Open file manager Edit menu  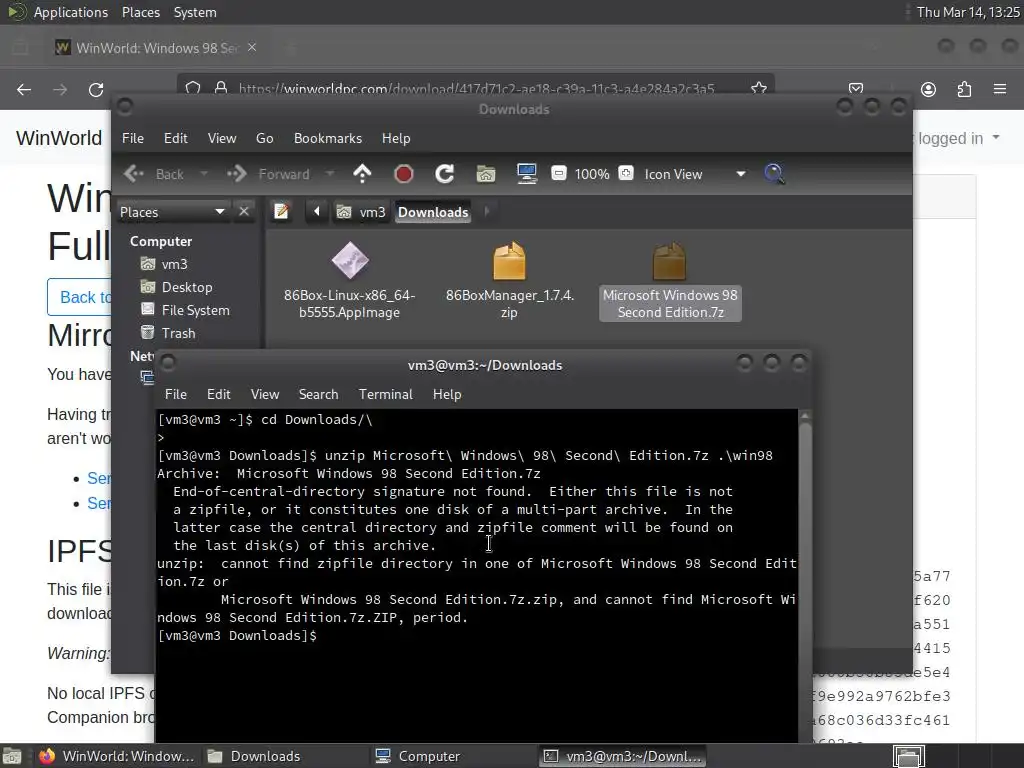click(175, 138)
